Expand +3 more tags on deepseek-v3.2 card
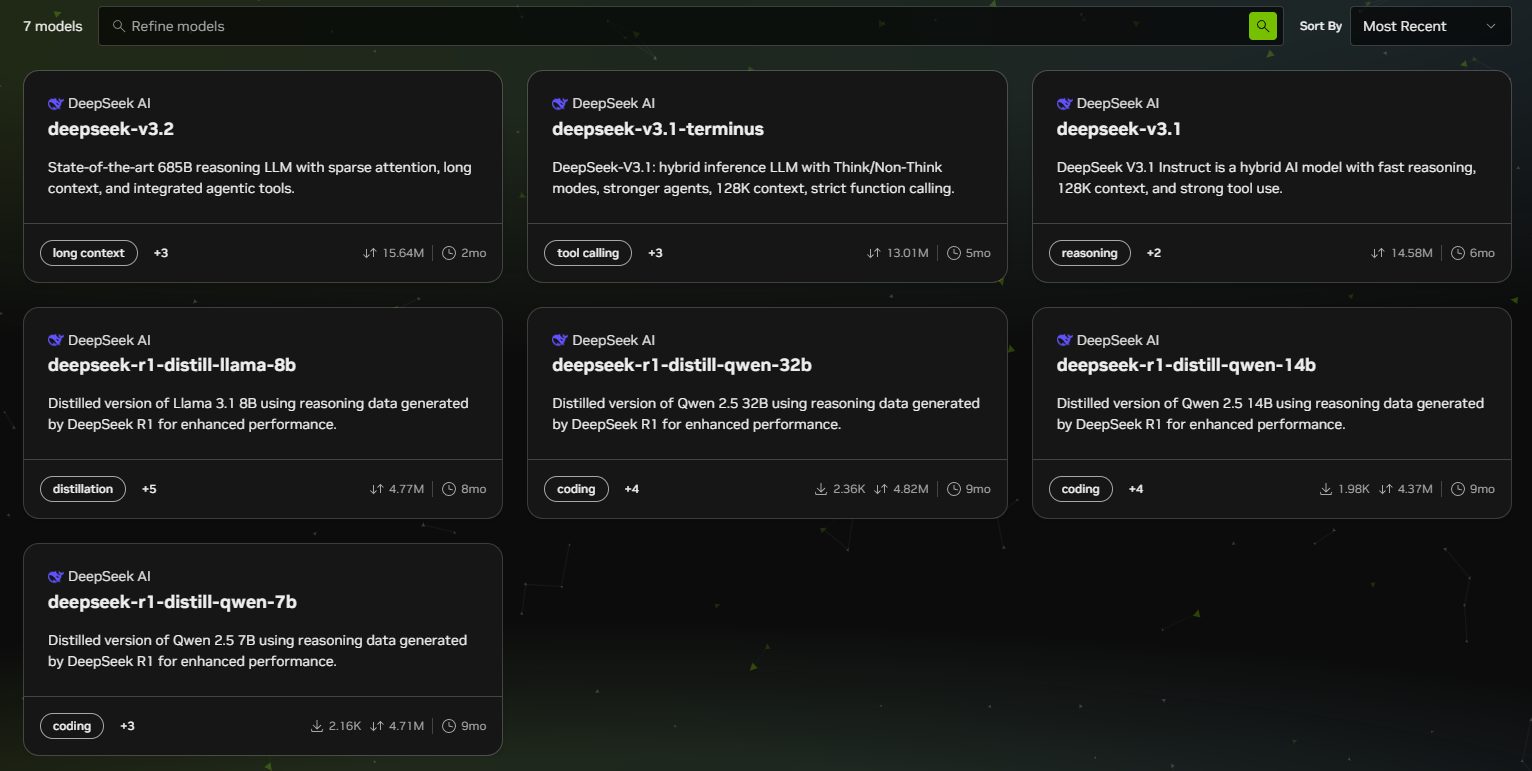The image size is (1532, 771). (161, 253)
